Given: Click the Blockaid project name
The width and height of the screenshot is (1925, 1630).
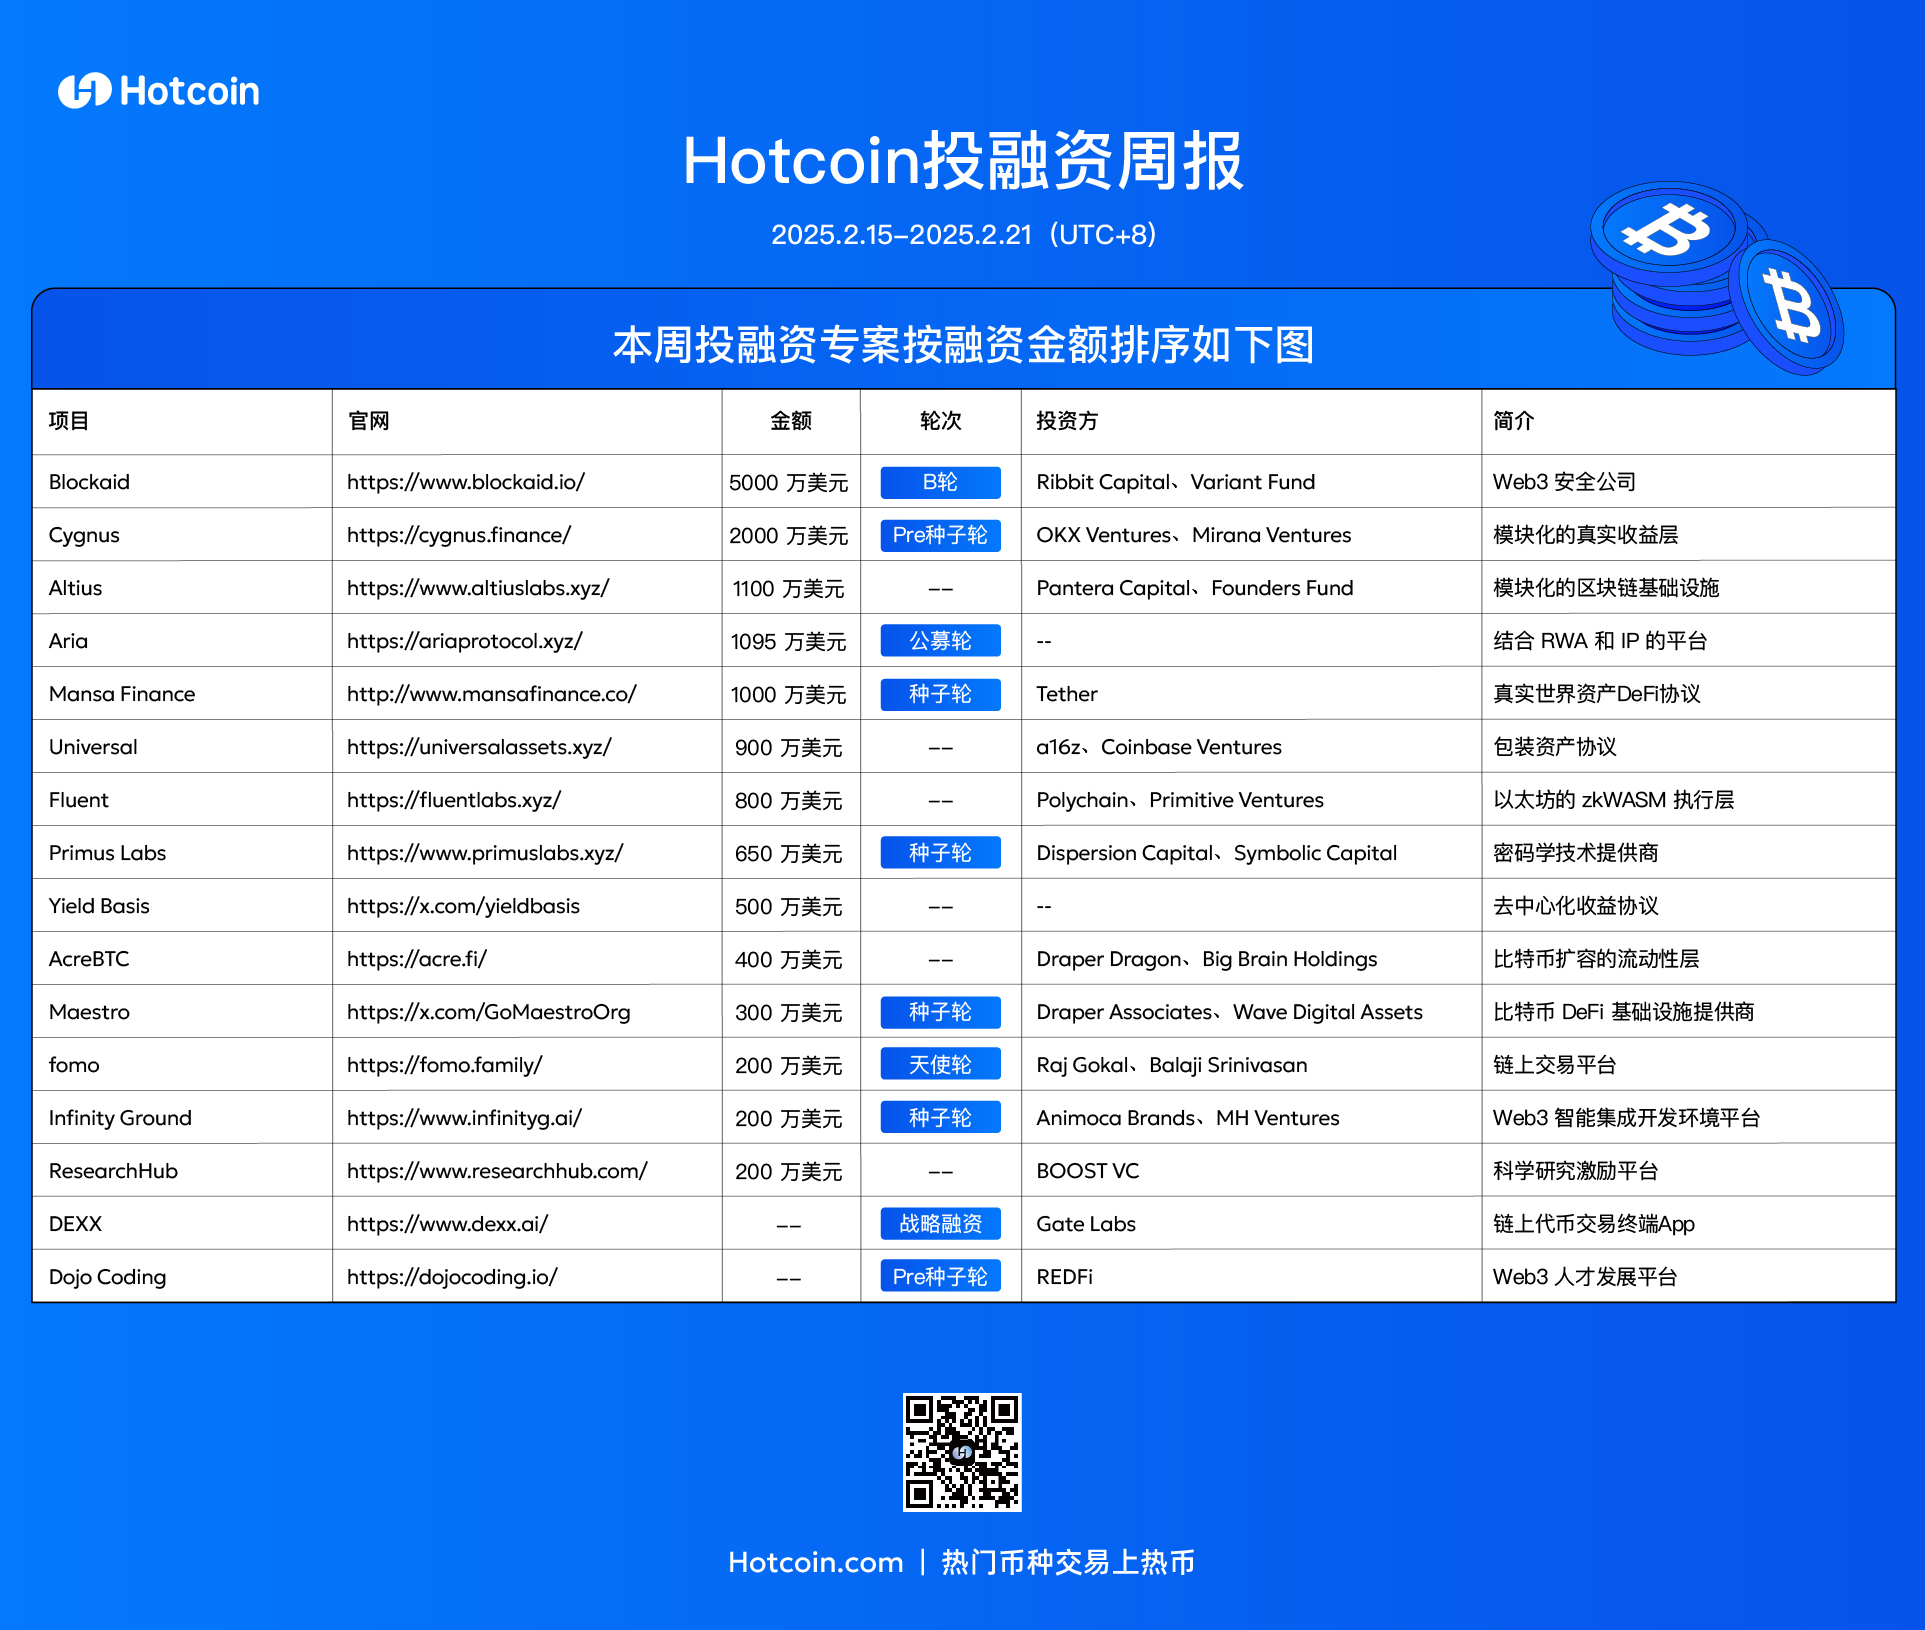Looking at the screenshot, I should 89,482.
